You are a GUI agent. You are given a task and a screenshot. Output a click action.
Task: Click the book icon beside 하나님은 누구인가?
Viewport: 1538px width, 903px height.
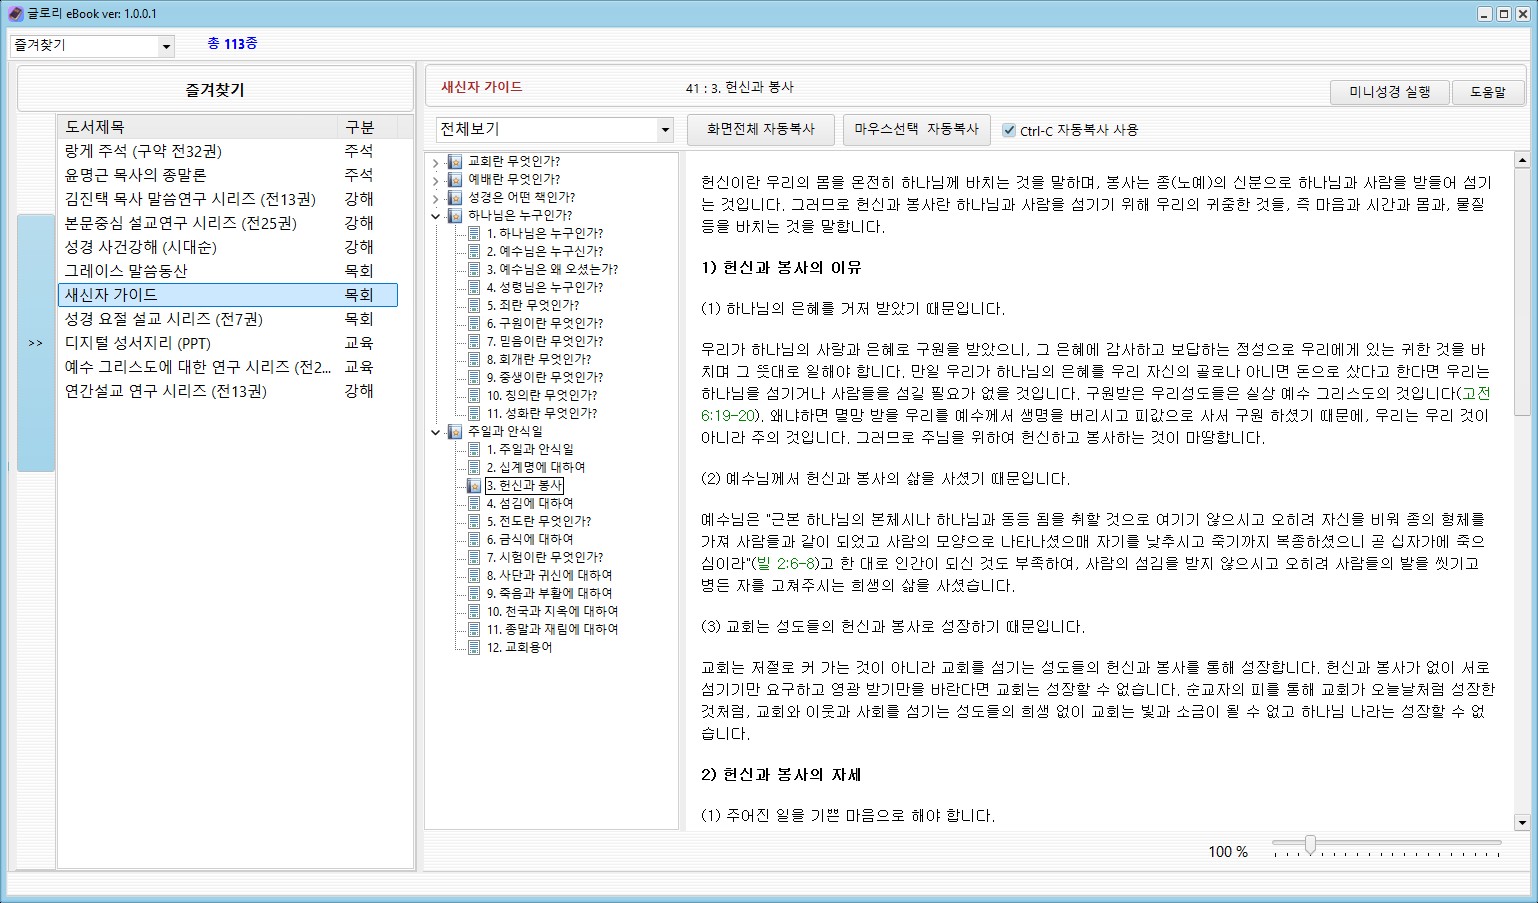tap(455, 216)
